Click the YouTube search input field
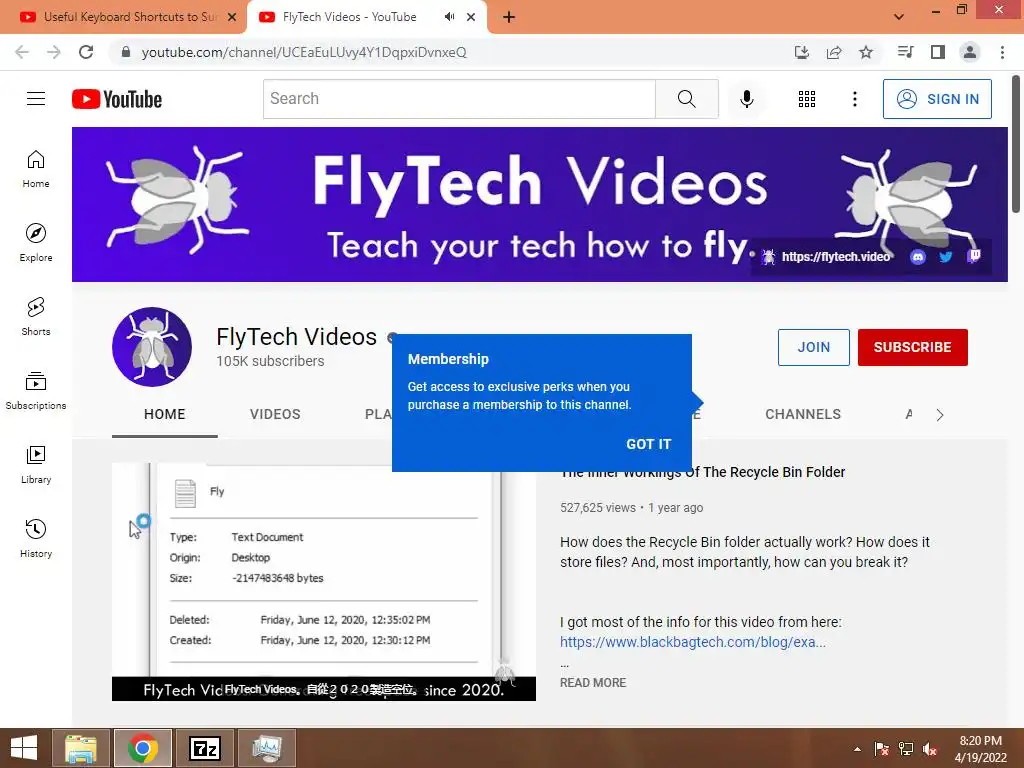The height and width of the screenshot is (768, 1024). [x=459, y=99]
